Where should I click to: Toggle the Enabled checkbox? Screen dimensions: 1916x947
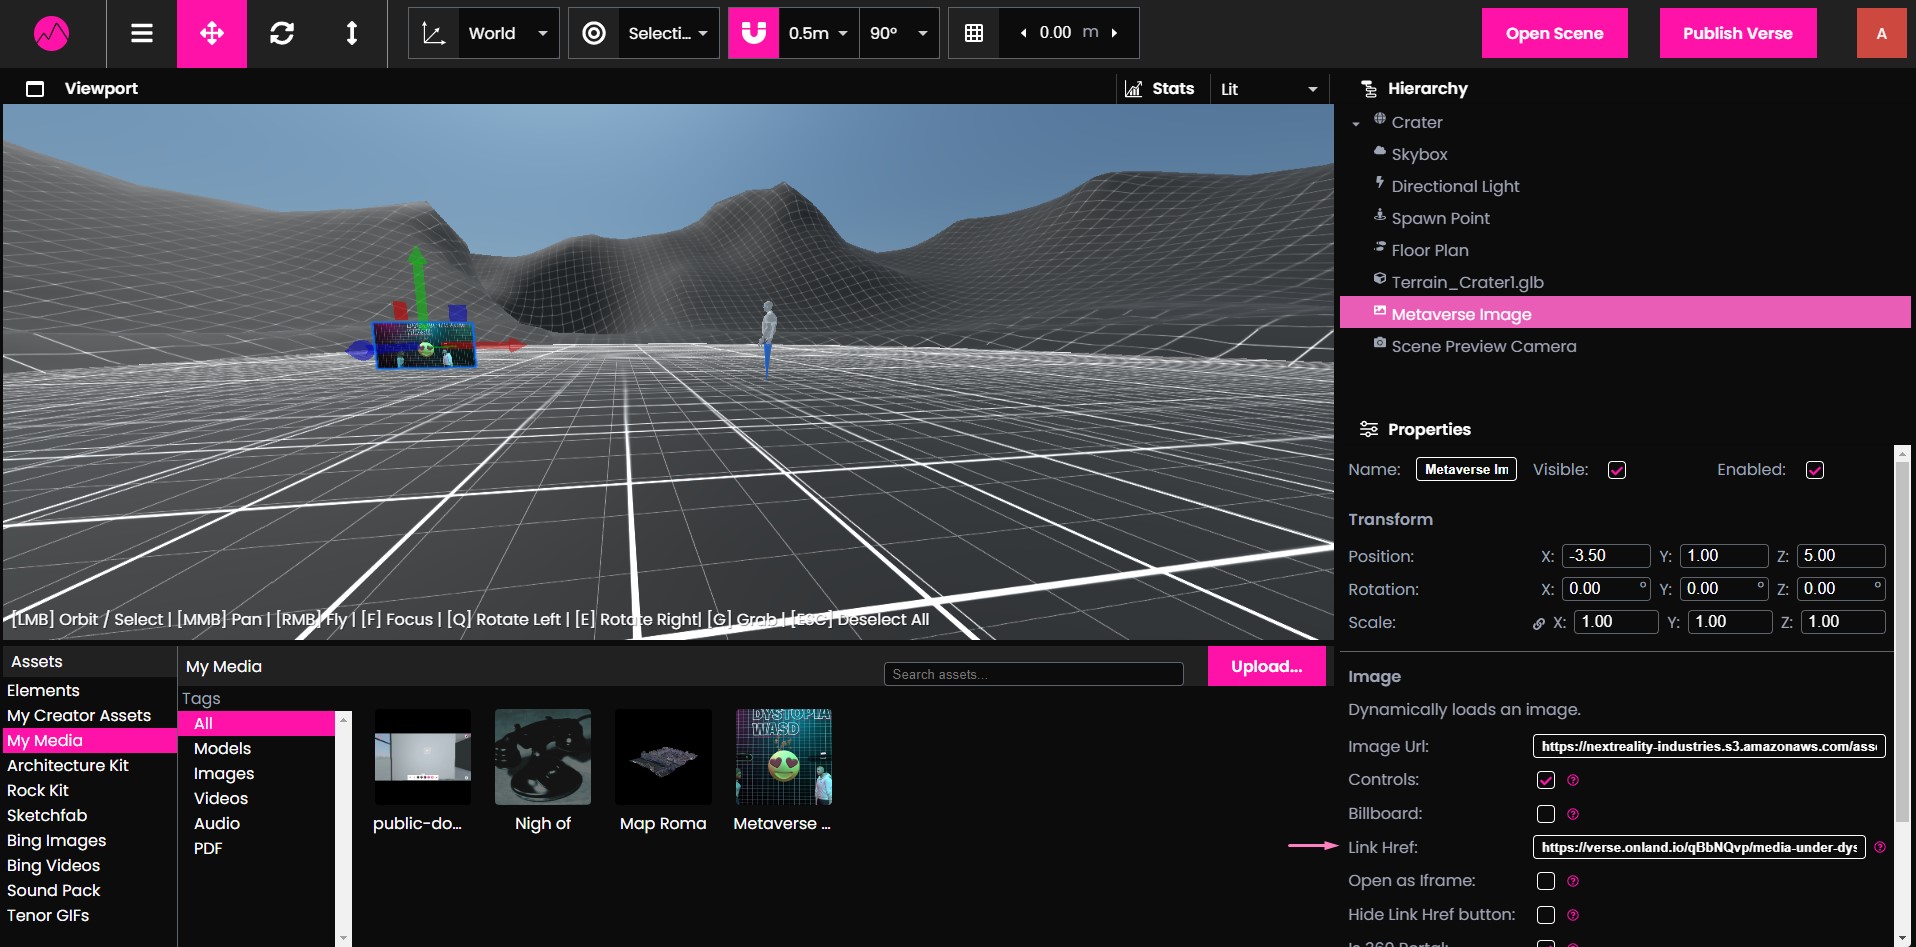click(x=1815, y=470)
